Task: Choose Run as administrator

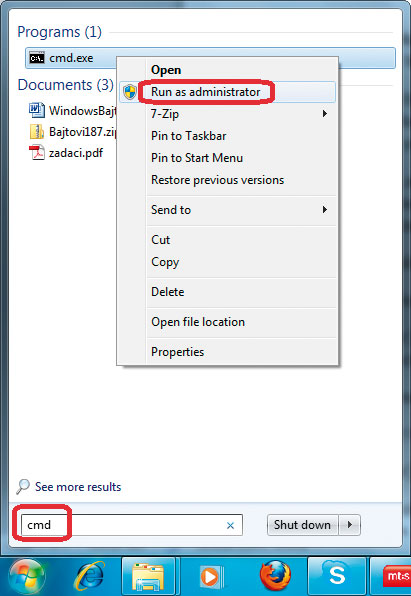Action: 205,92
